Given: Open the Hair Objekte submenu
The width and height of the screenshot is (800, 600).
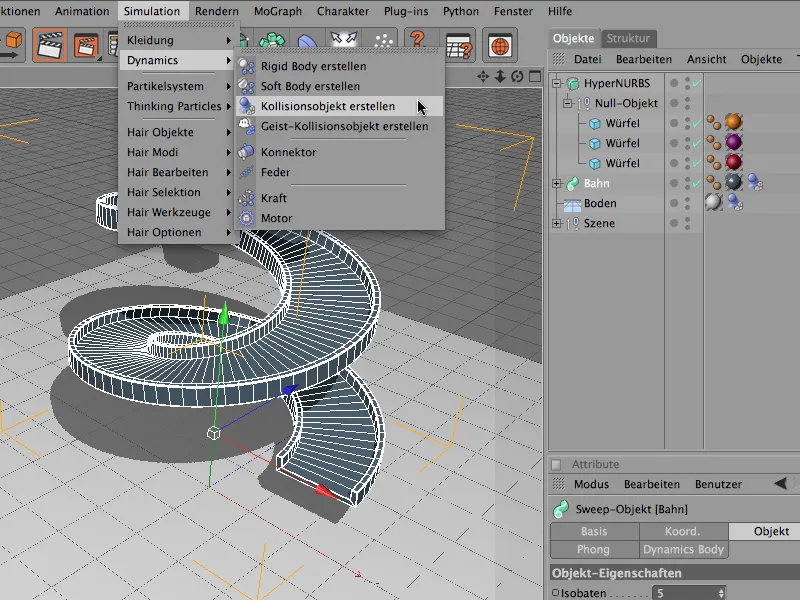Looking at the screenshot, I should pos(178,132).
